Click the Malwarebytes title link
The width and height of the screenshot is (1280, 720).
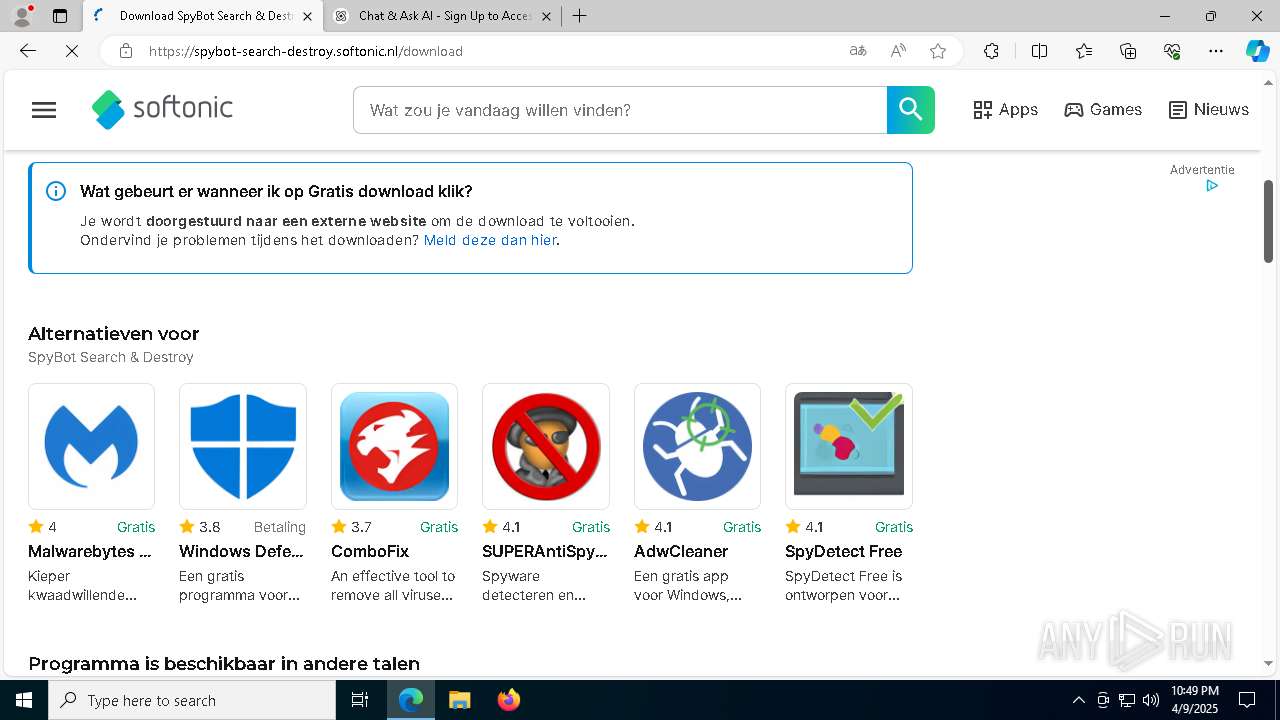tap(90, 551)
